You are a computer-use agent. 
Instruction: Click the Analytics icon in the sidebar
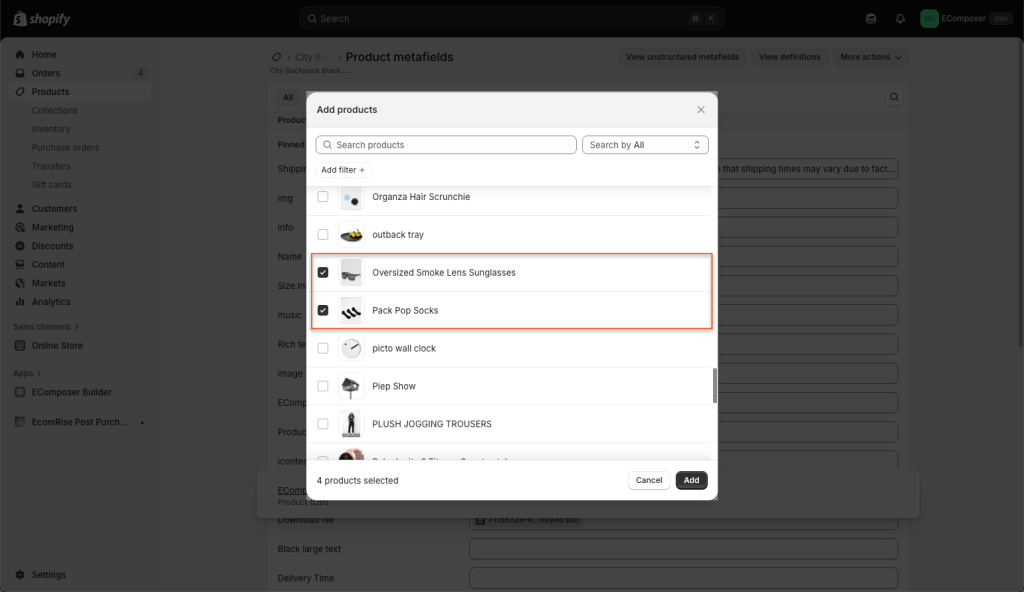20,302
